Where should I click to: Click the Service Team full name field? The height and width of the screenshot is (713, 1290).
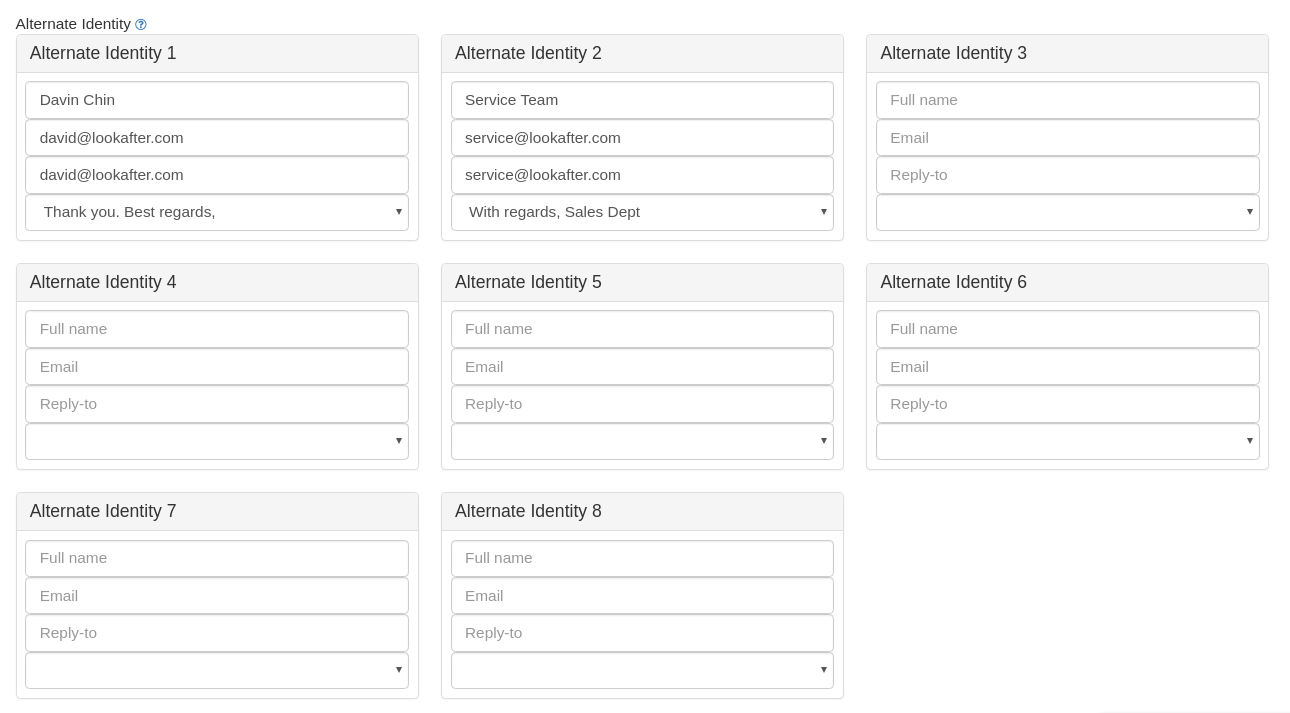[642, 100]
